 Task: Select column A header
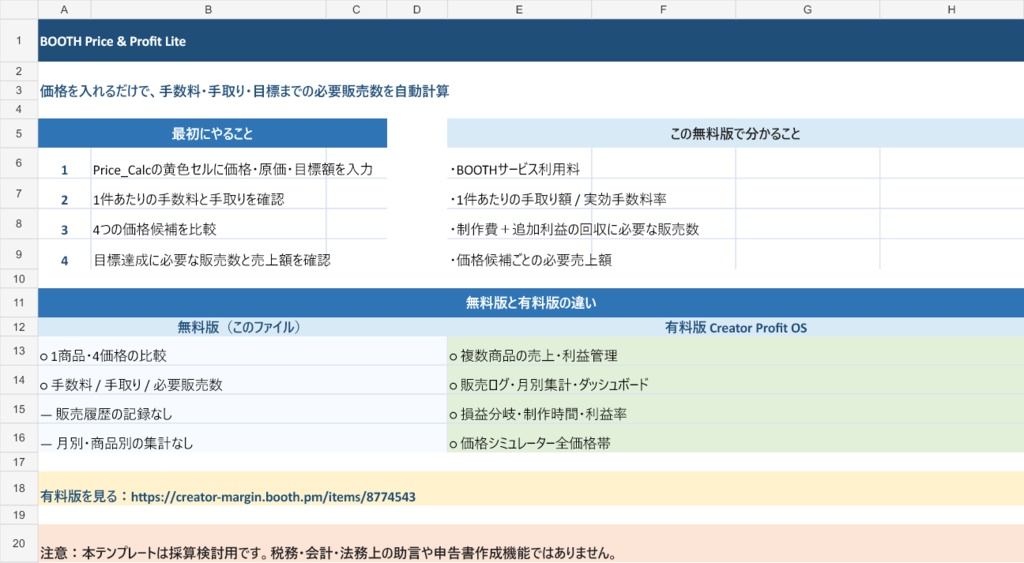point(64,9)
